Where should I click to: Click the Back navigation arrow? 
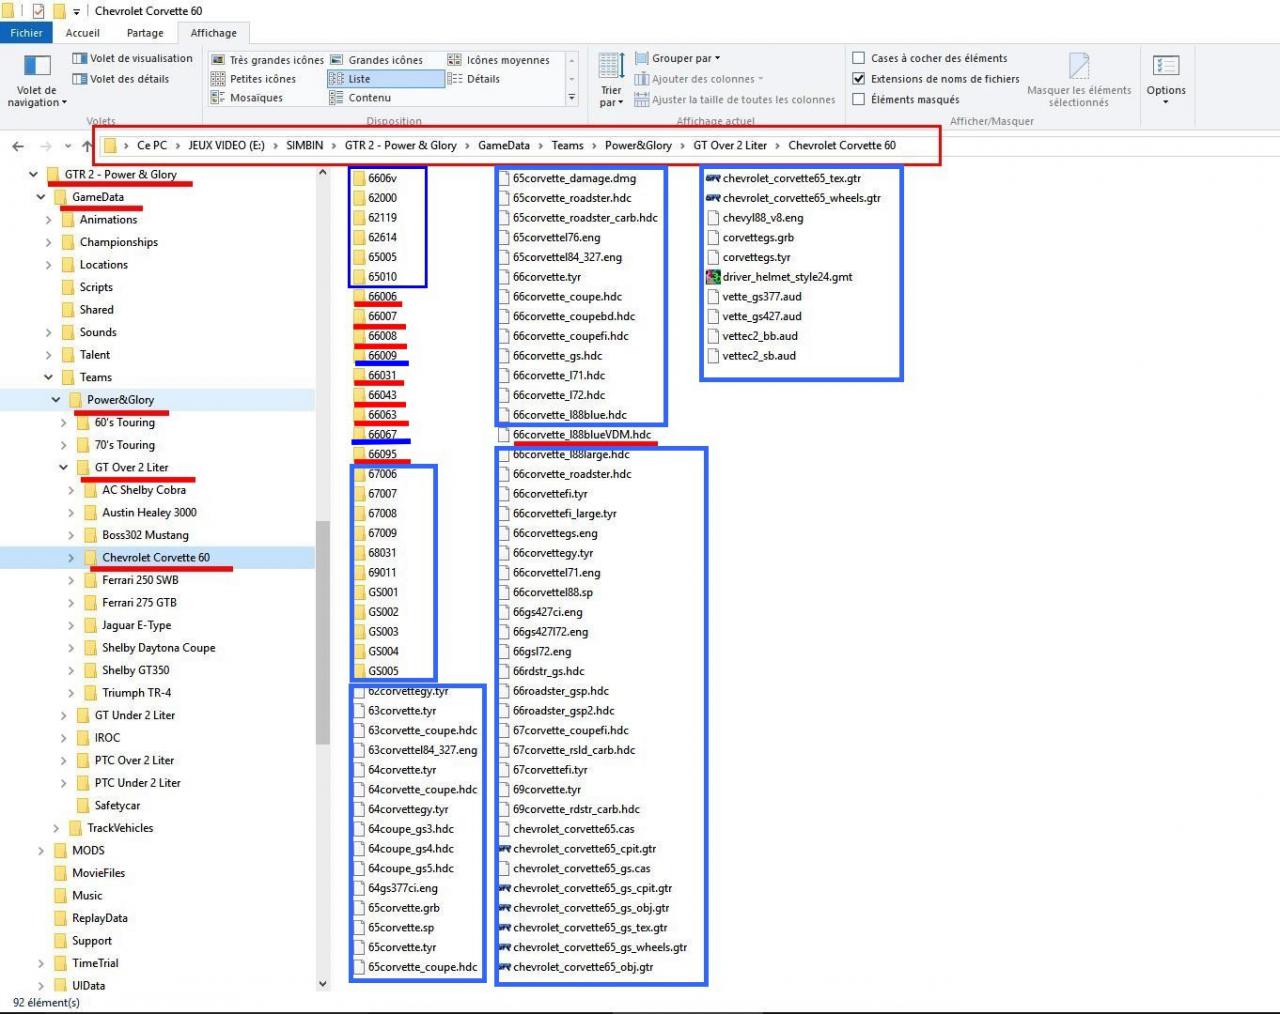[x=18, y=146]
